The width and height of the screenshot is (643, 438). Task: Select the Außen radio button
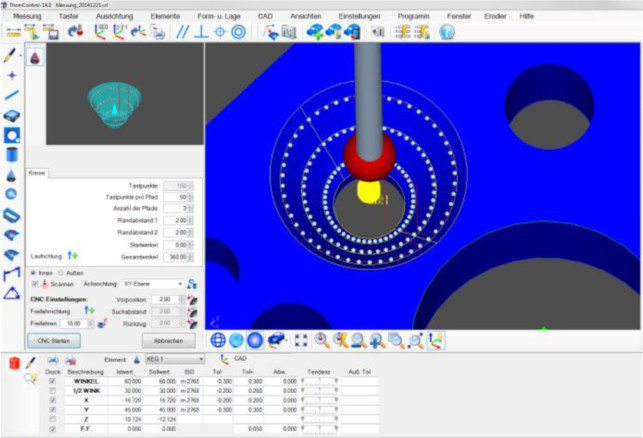59,271
